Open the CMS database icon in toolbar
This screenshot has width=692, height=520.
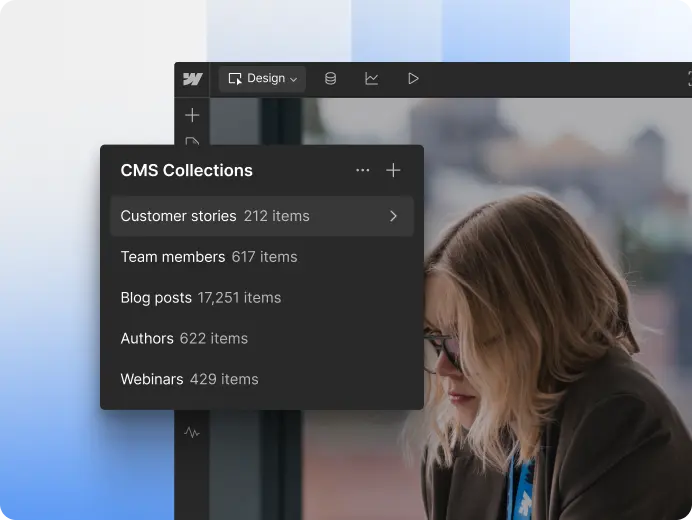(330, 79)
